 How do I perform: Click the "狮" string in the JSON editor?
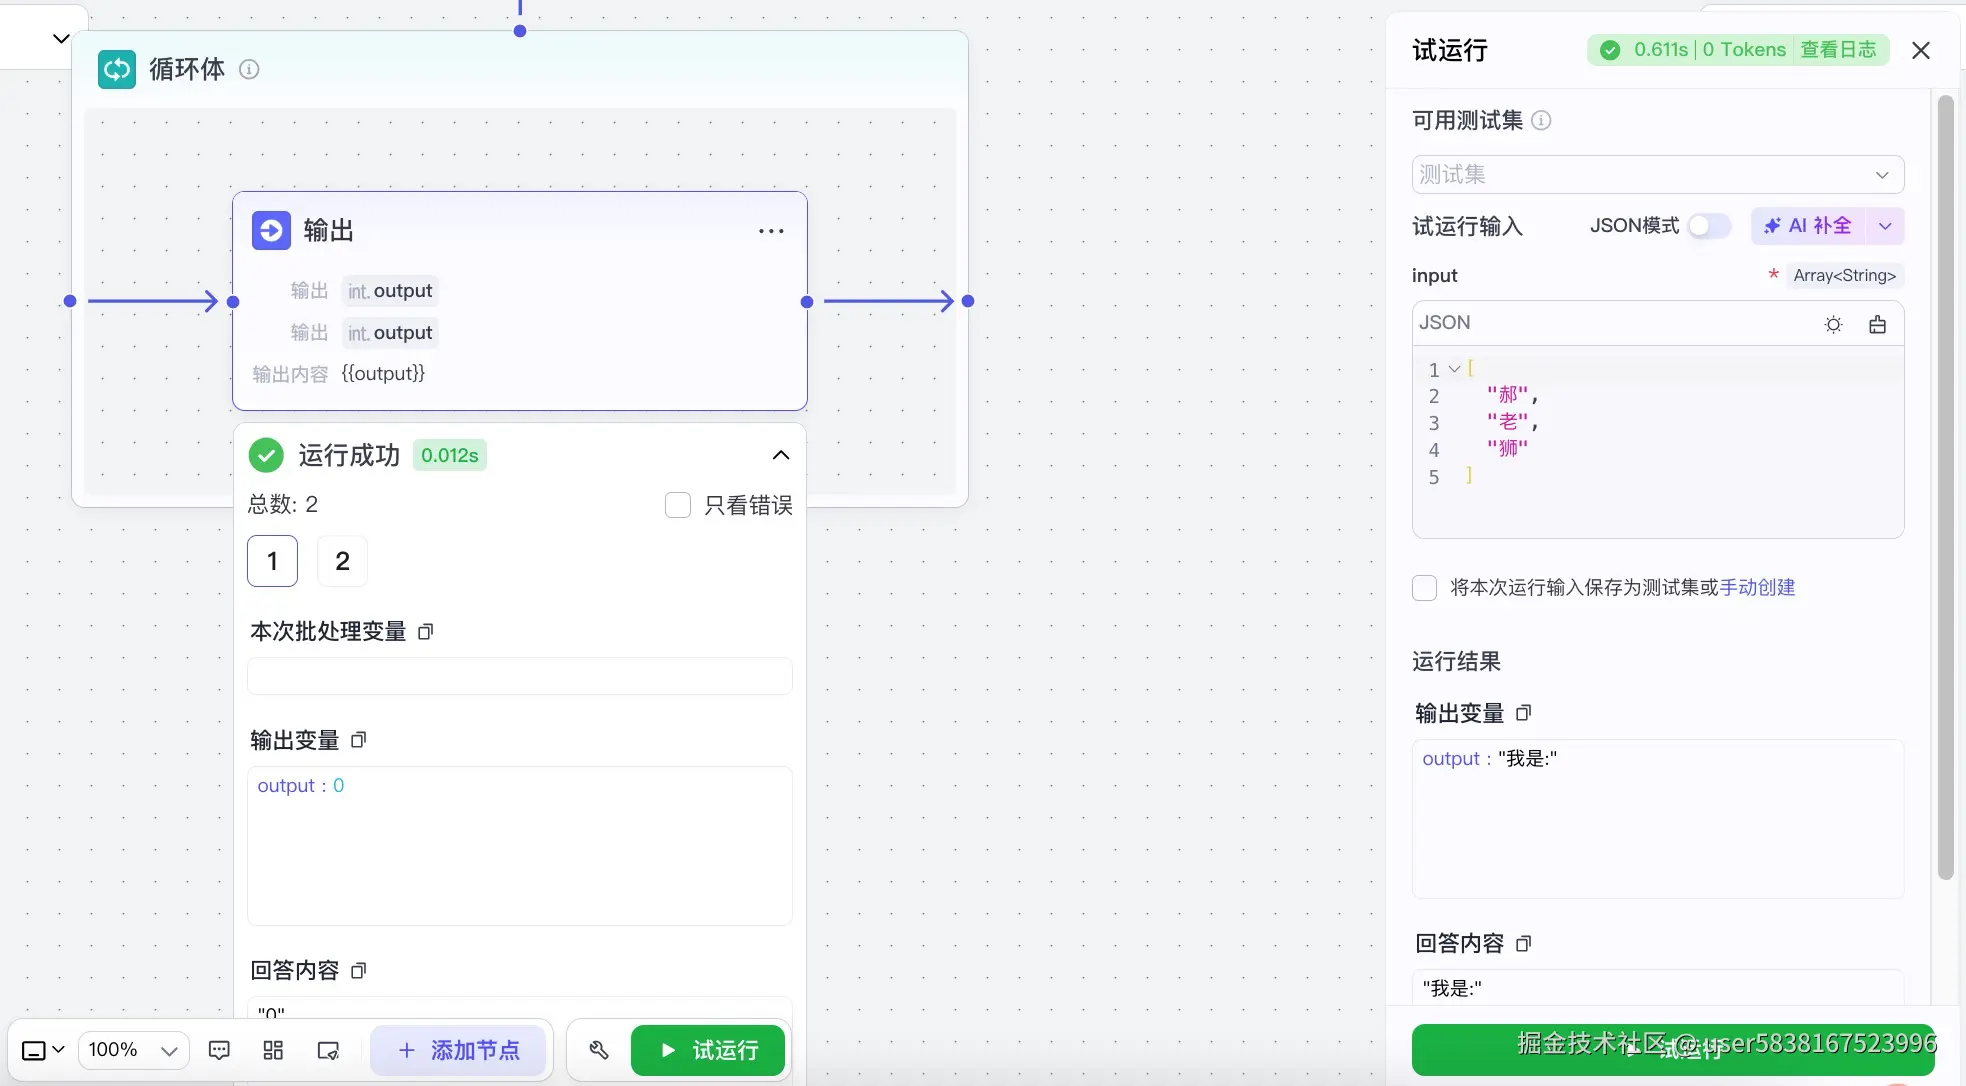pos(1508,449)
